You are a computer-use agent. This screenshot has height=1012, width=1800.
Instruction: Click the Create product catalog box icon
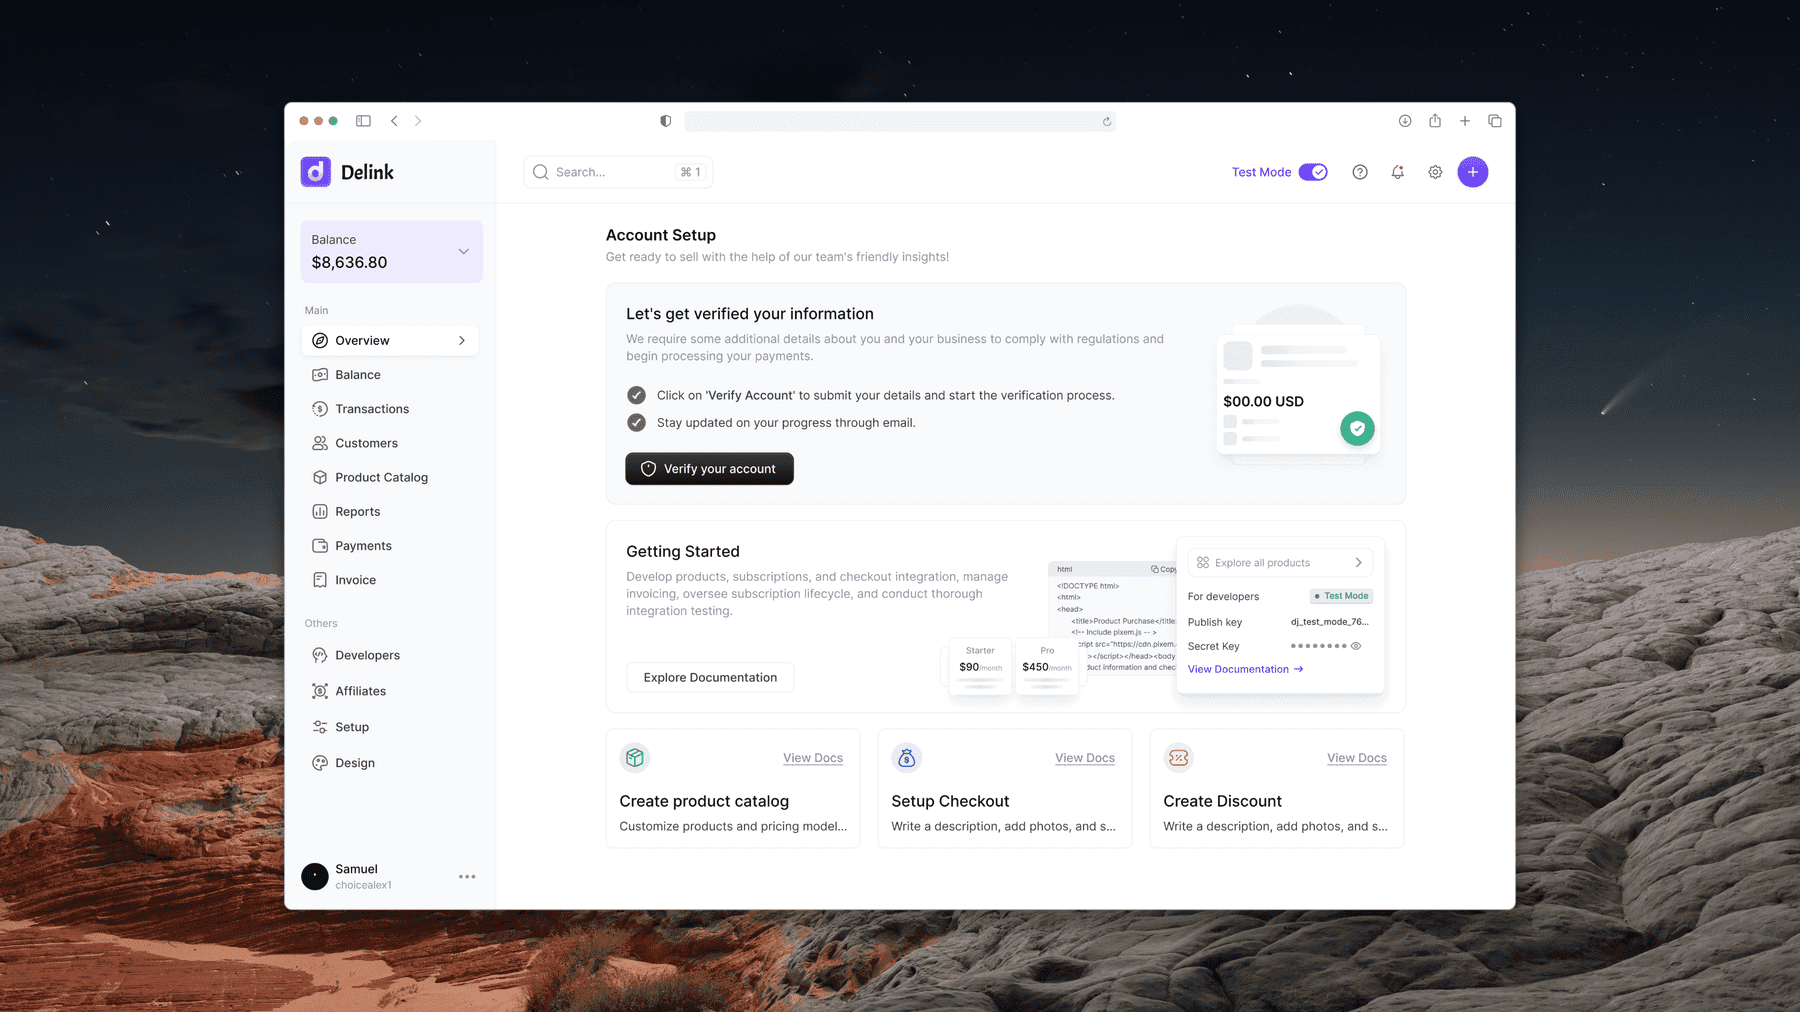tap(635, 758)
